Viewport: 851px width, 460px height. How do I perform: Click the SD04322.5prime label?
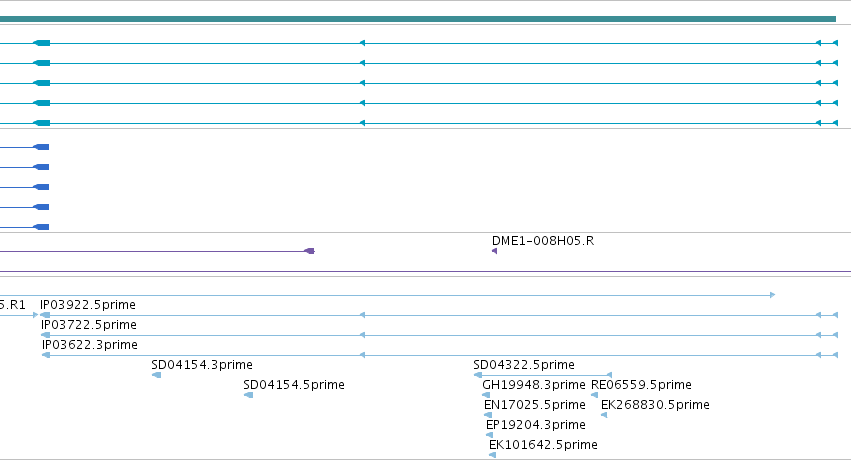pyautogui.click(x=524, y=365)
